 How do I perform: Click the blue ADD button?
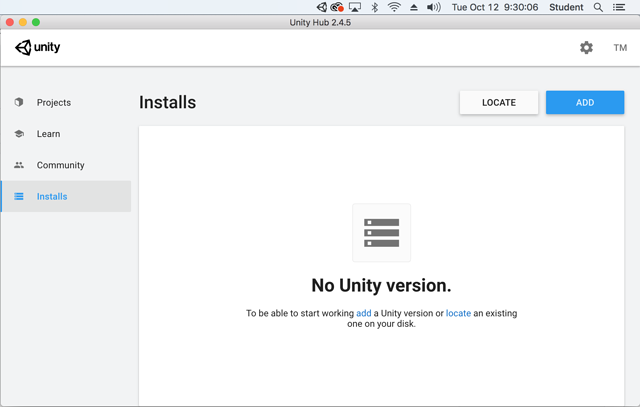(585, 102)
